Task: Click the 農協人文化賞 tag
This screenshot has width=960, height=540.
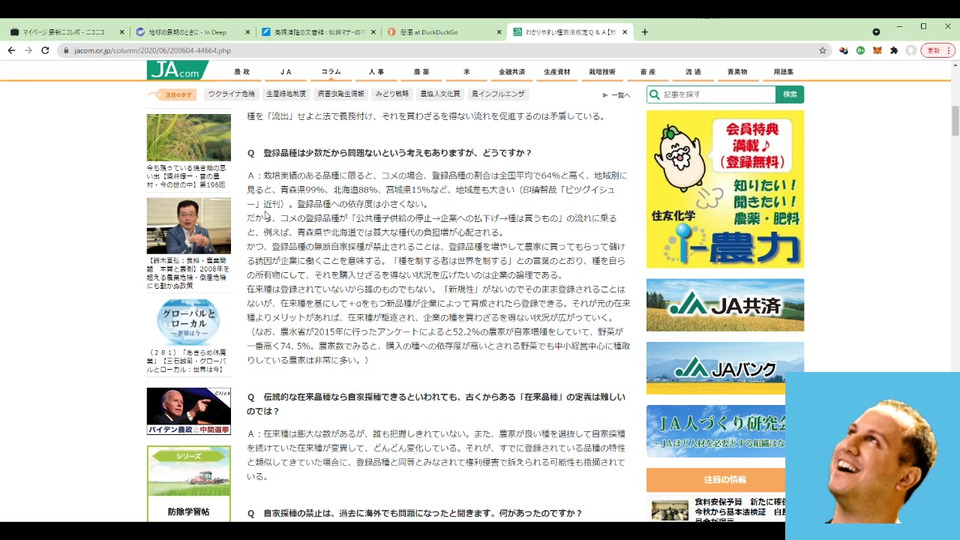Action: (x=440, y=94)
